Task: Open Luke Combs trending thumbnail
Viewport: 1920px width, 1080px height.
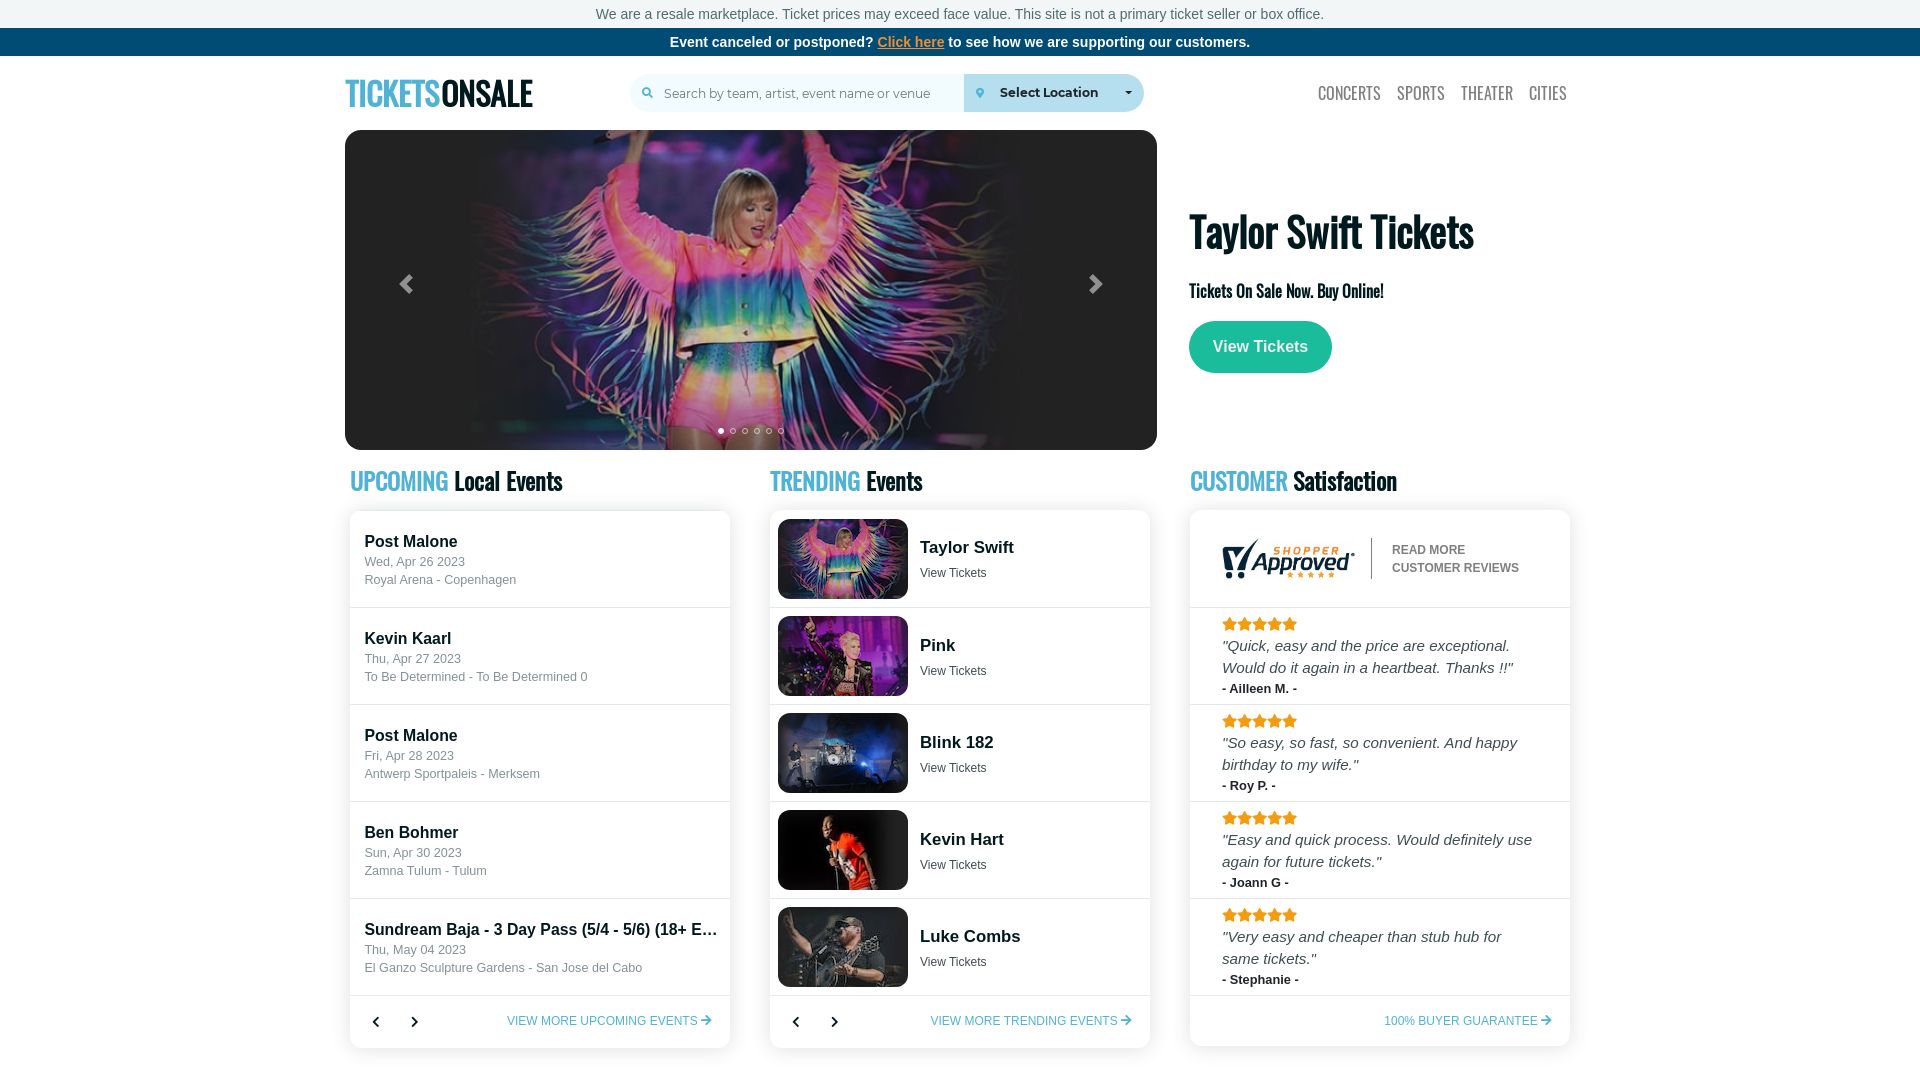Action: (843, 947)
